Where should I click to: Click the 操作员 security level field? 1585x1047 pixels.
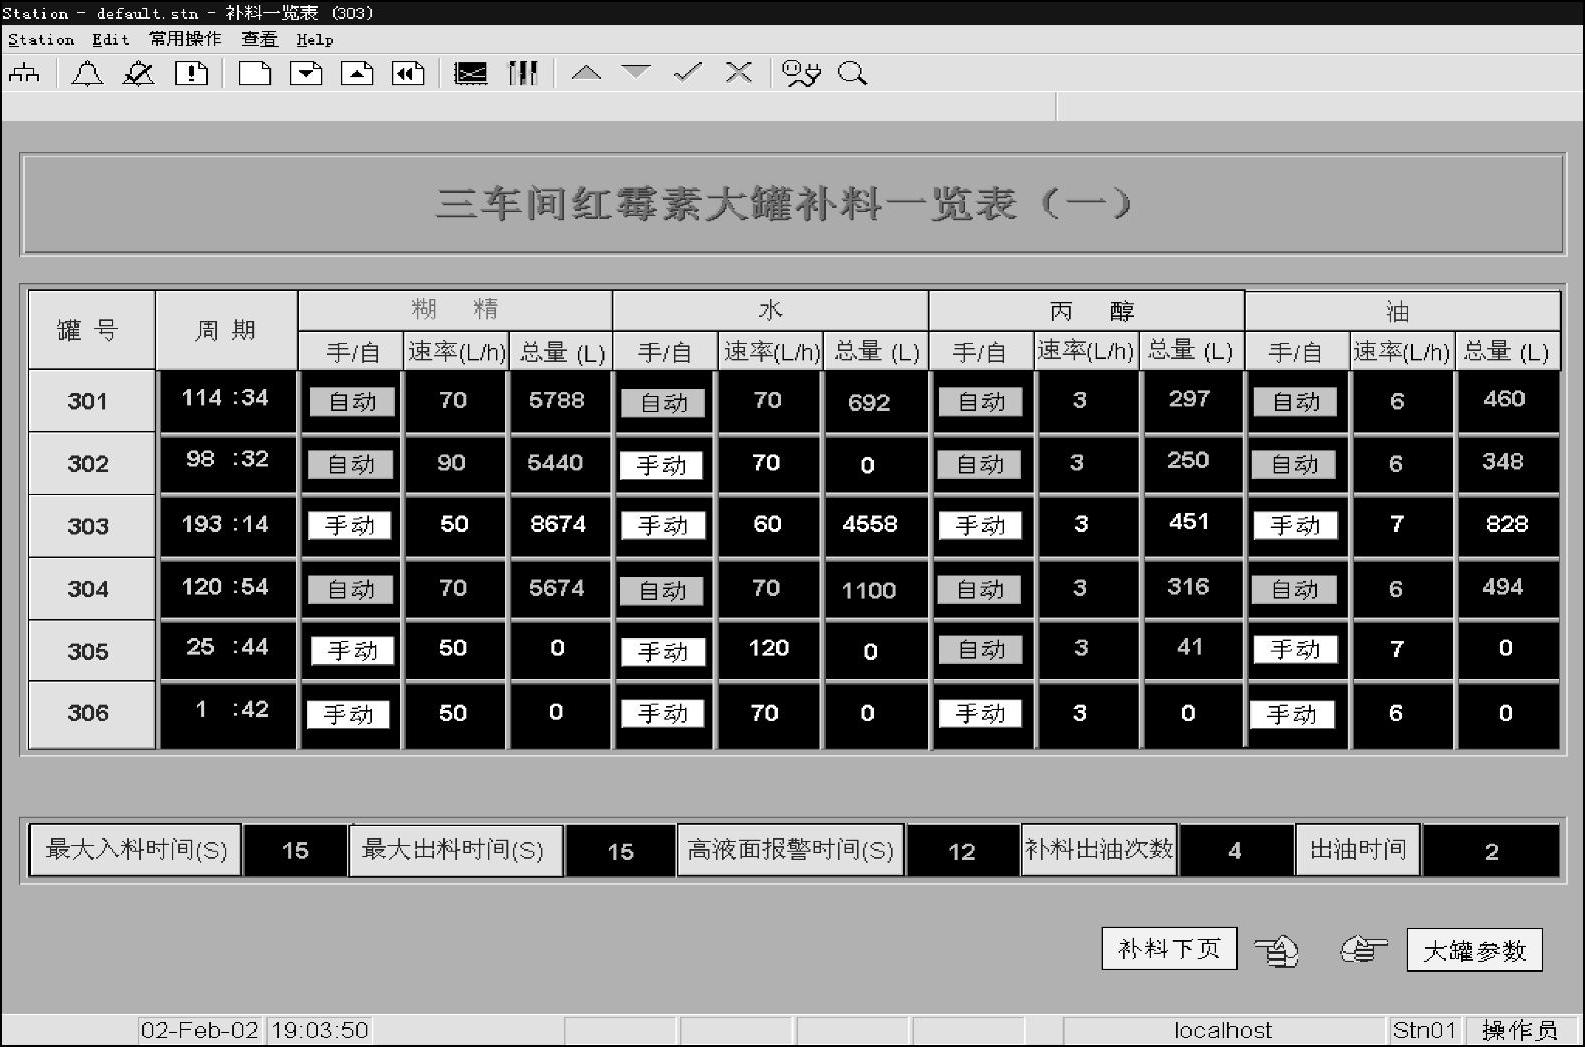(x=1520, y=1031)
